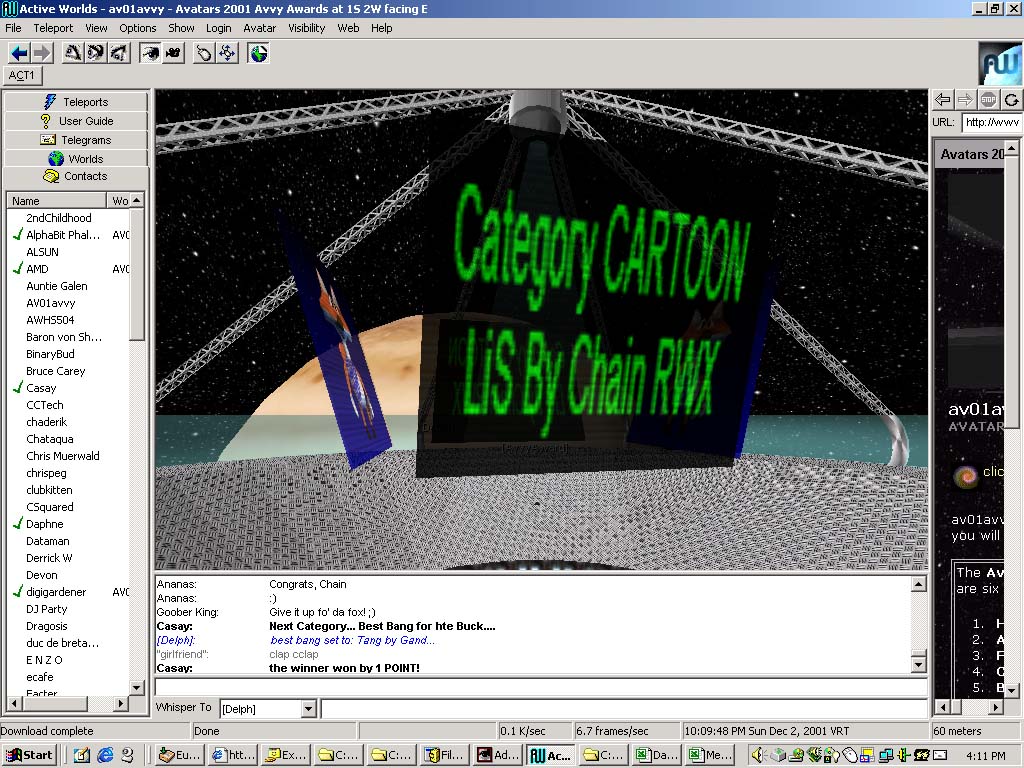Image resolution: width=1024 pixels, height=768 pixels.
Task: Click the four-arrow avatar movement icon
Action: click(x=228, y=53)
